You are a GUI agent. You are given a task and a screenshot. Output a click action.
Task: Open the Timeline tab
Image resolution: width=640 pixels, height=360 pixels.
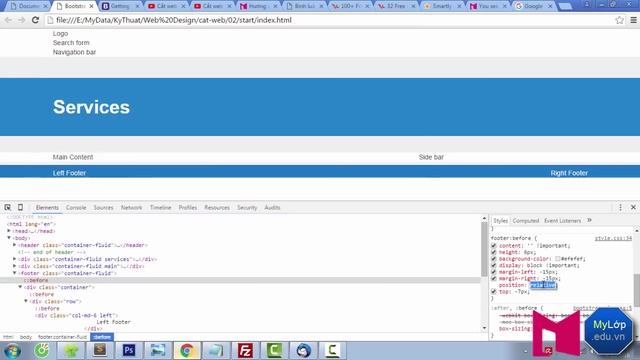tap(160, 207)
